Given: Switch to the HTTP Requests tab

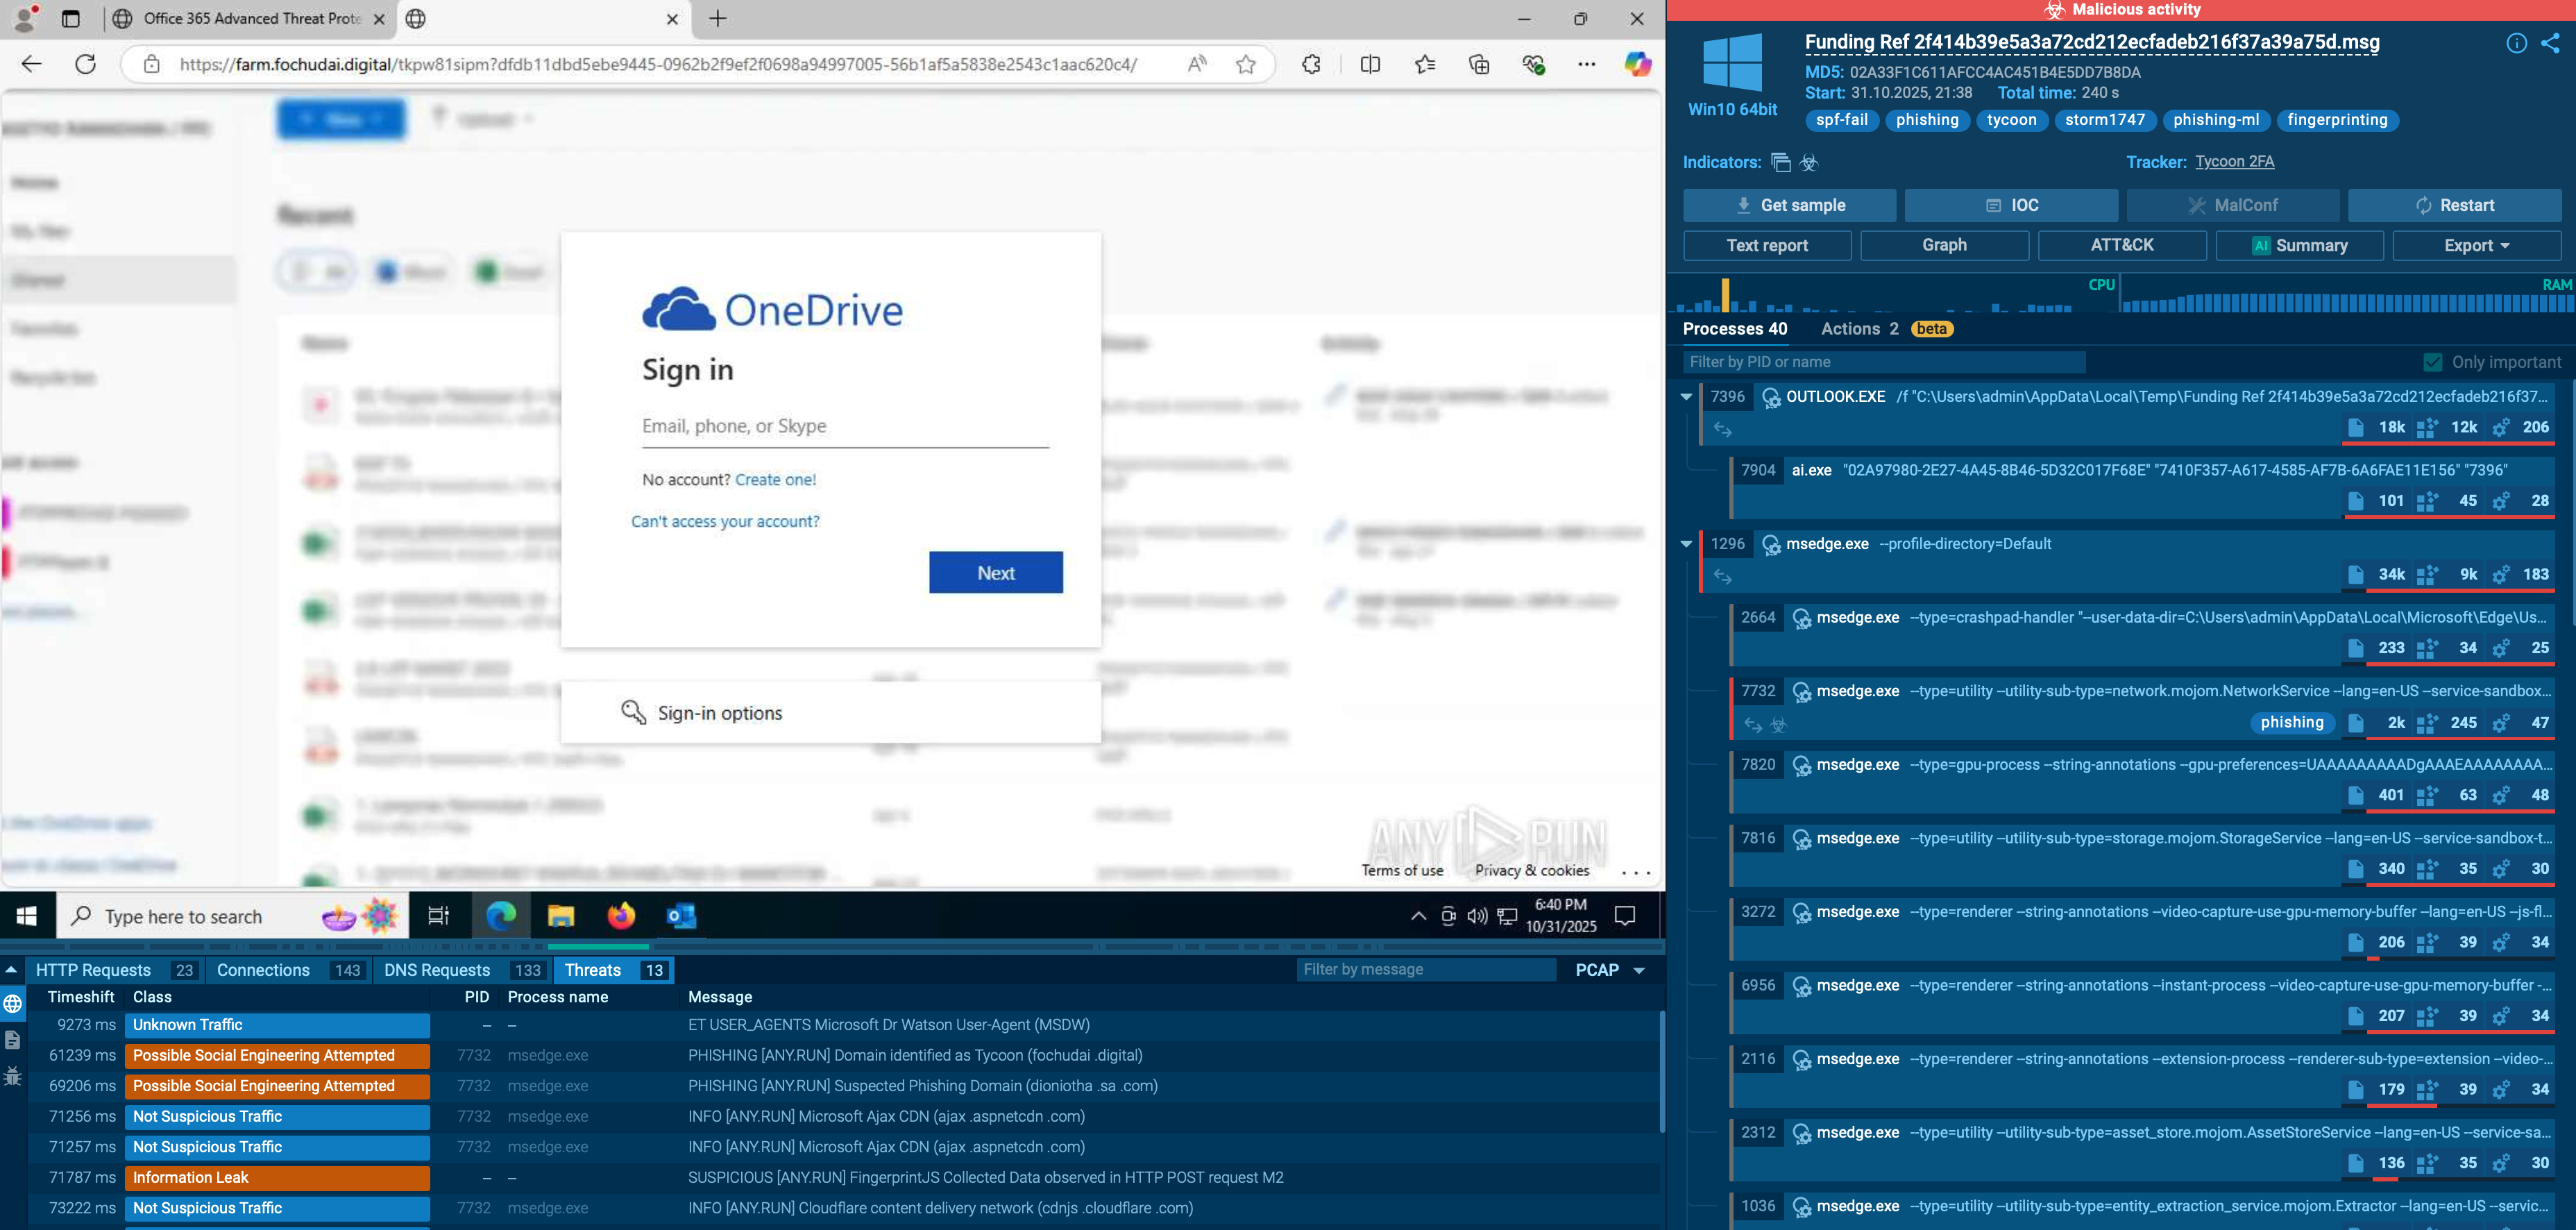Looking at the screenshot, I should tap(93, 970).
